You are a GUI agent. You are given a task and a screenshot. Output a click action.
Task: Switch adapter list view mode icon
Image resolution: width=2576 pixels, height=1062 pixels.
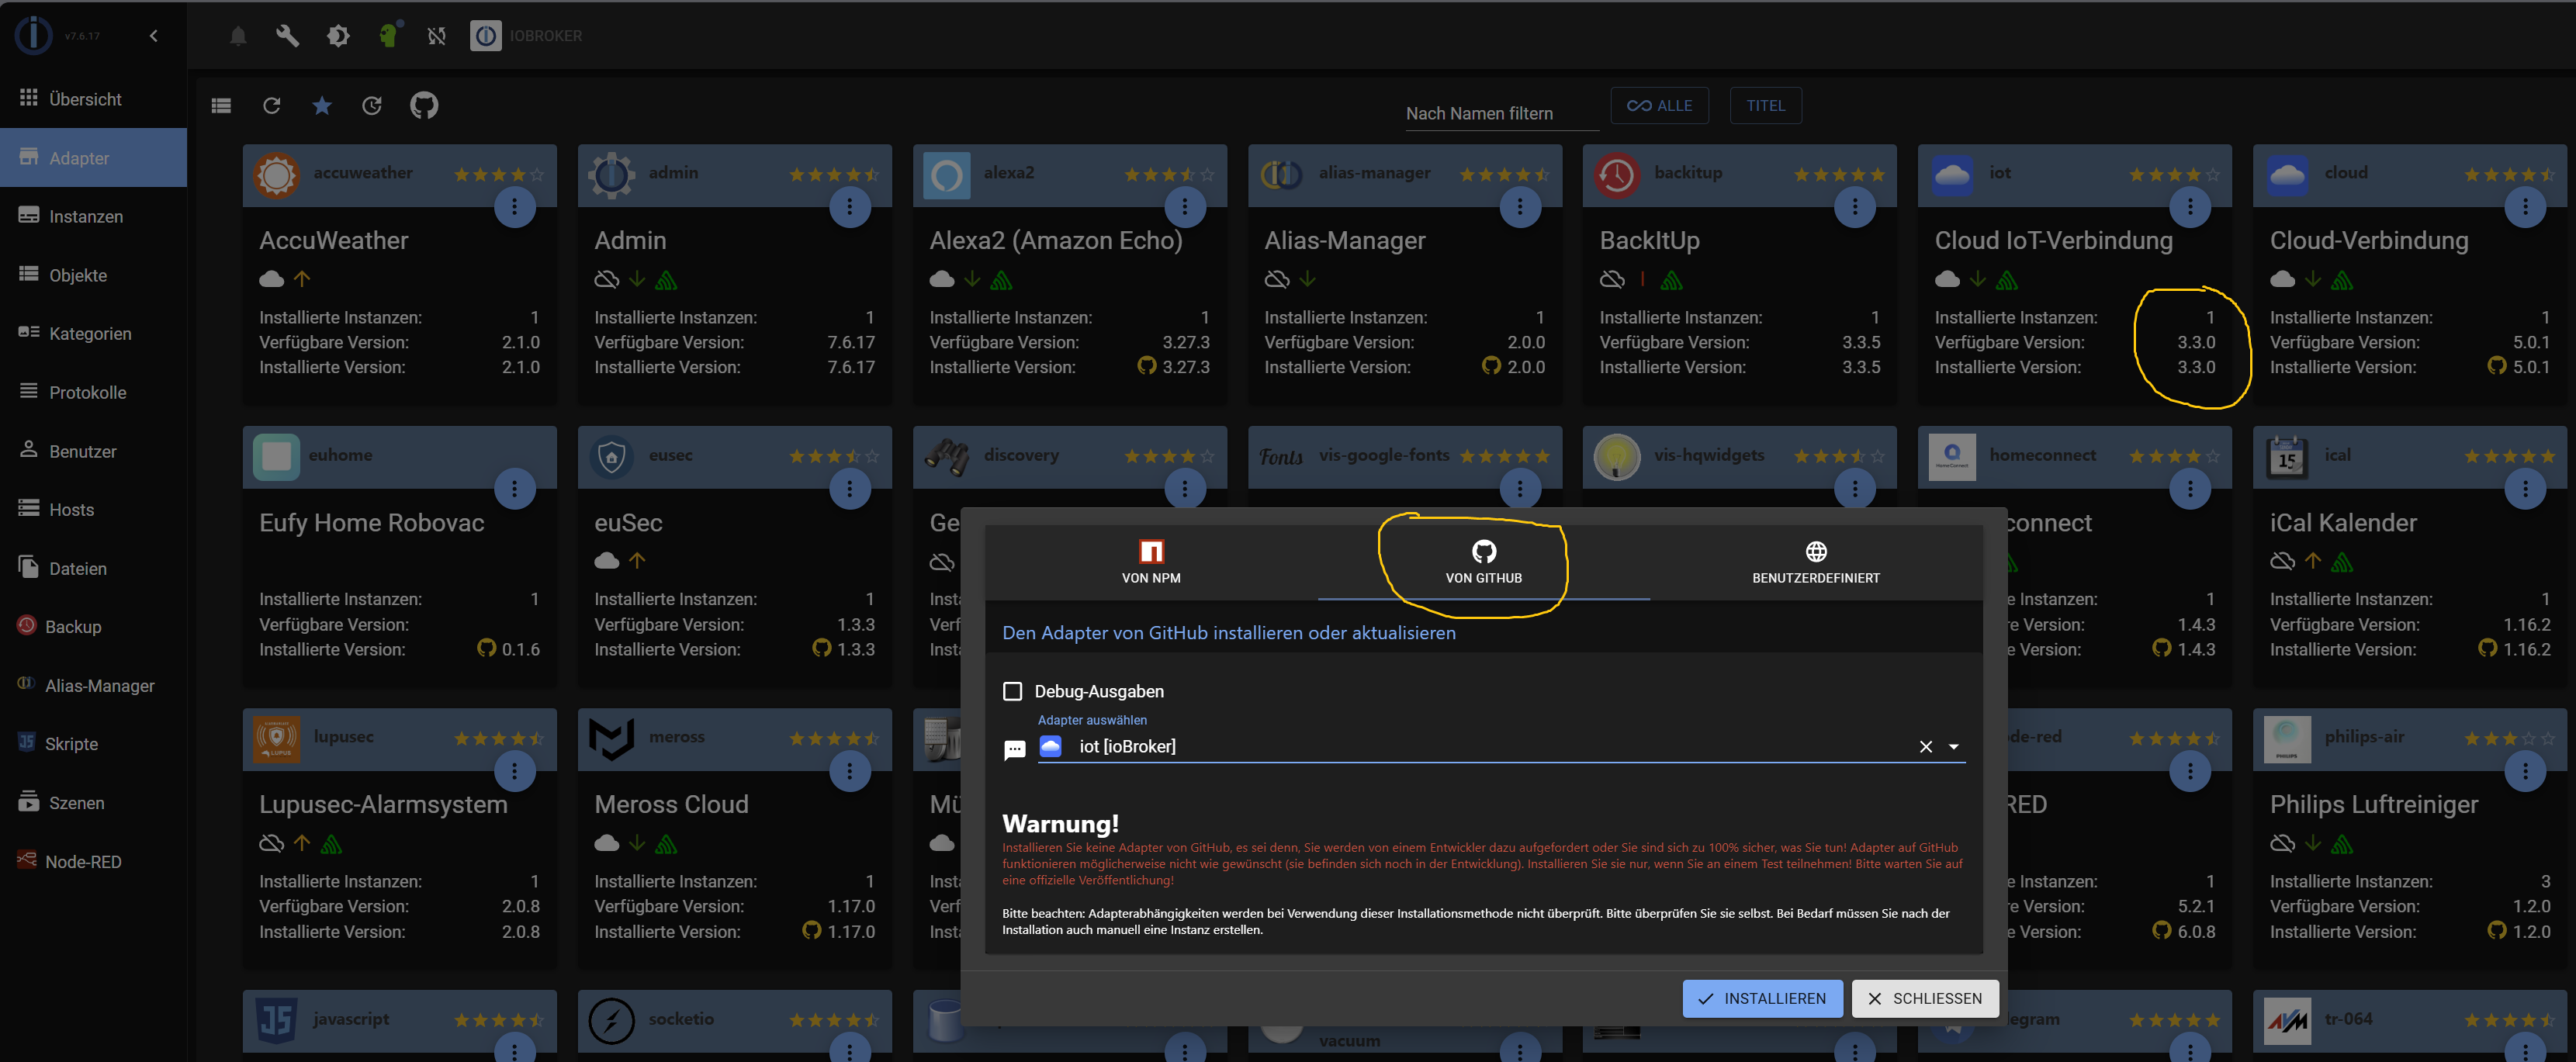point(222,105)
